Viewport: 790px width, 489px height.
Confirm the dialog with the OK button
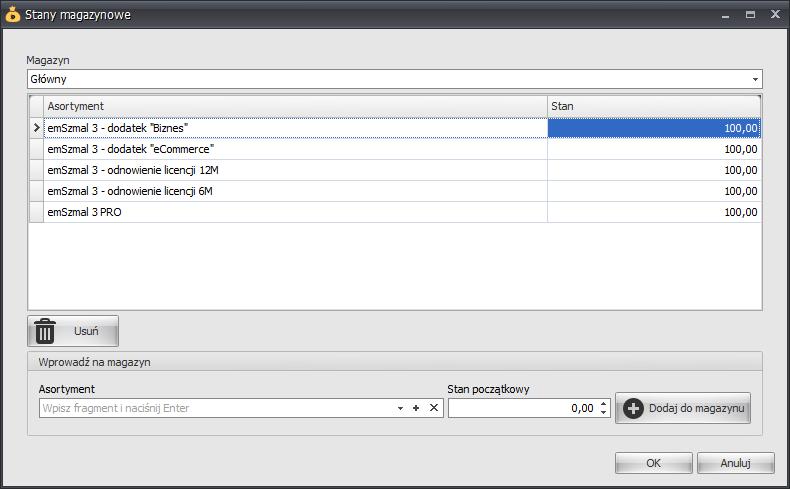(653, 463)
